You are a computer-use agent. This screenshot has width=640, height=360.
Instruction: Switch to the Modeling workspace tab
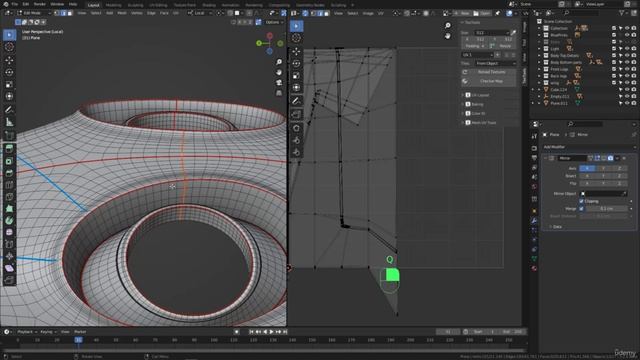pos(113,5)
